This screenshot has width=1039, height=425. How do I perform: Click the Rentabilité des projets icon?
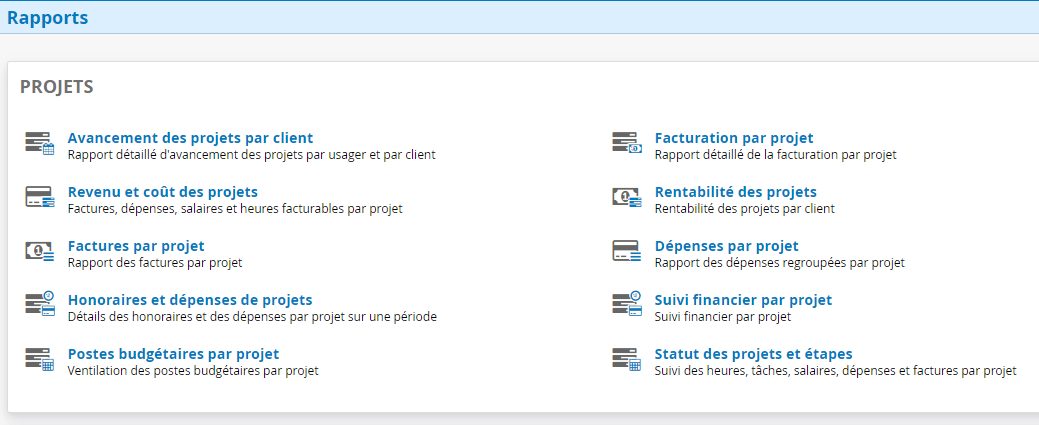click(x=626, y=197)
